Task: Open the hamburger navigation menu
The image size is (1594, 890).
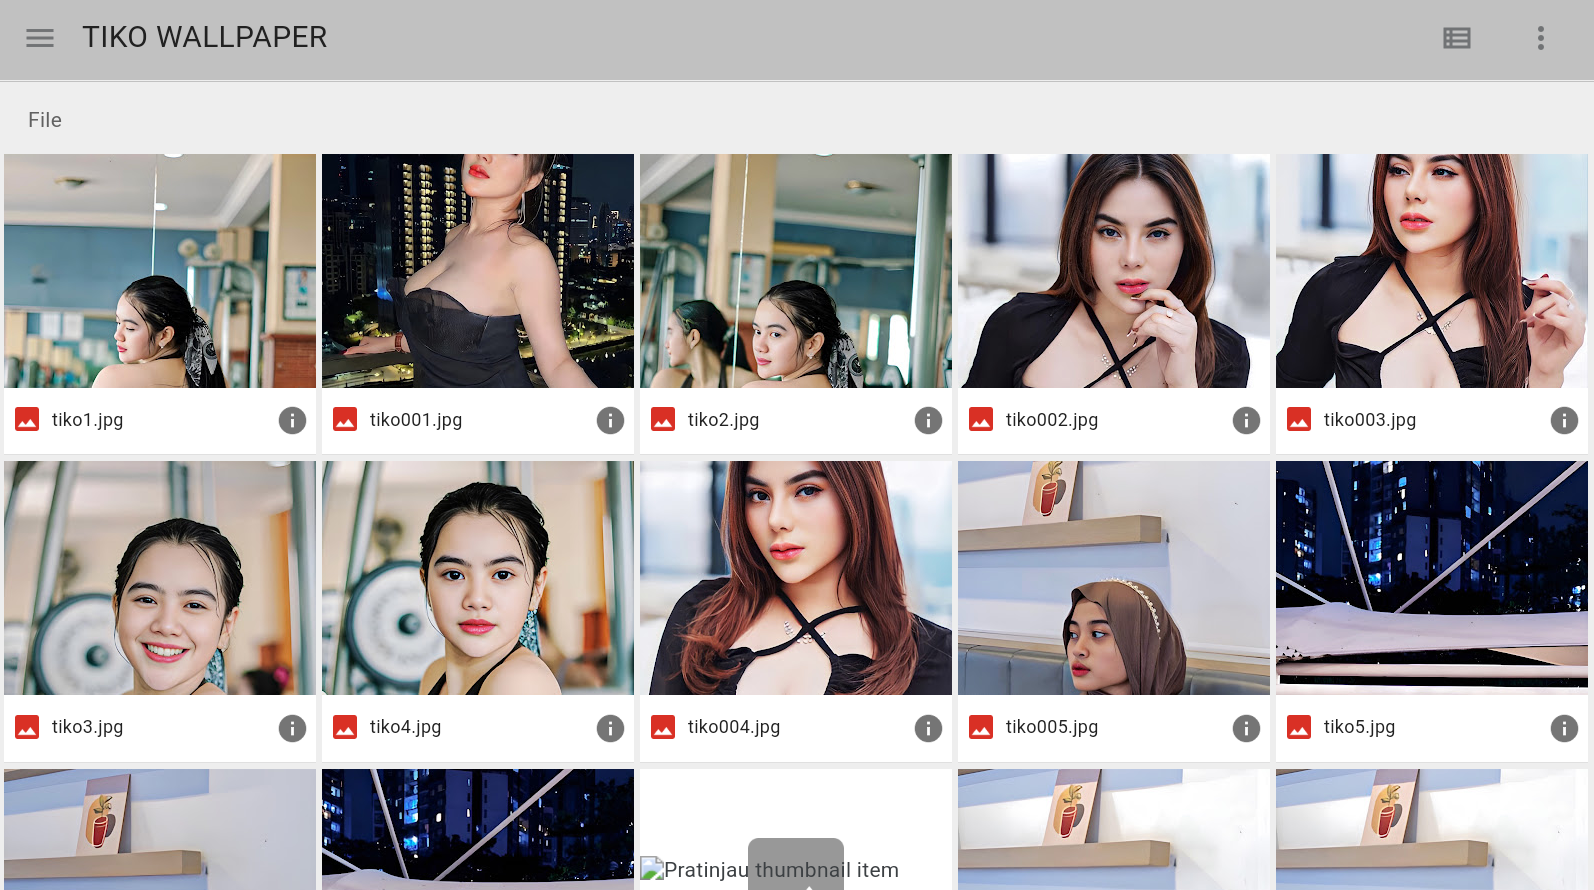Action: 40,38
